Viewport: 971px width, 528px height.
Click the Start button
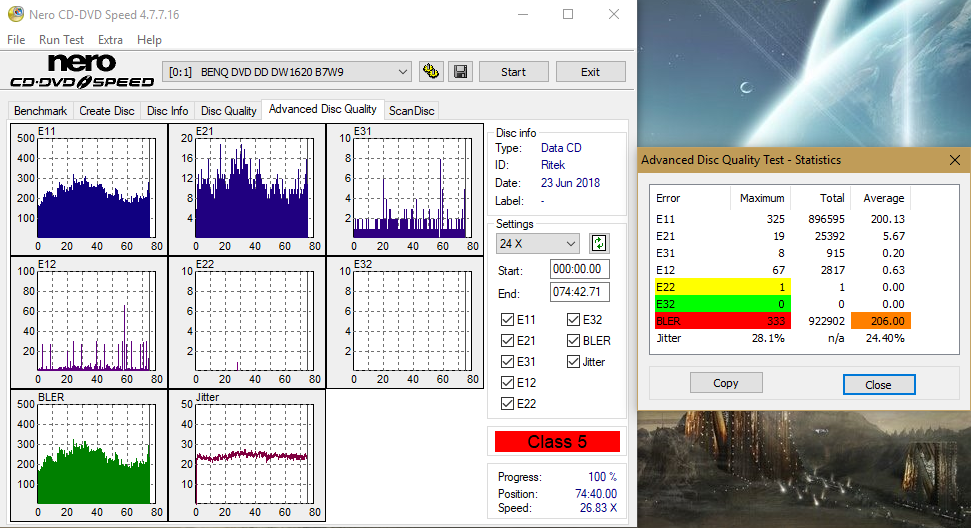pos(513,72)
